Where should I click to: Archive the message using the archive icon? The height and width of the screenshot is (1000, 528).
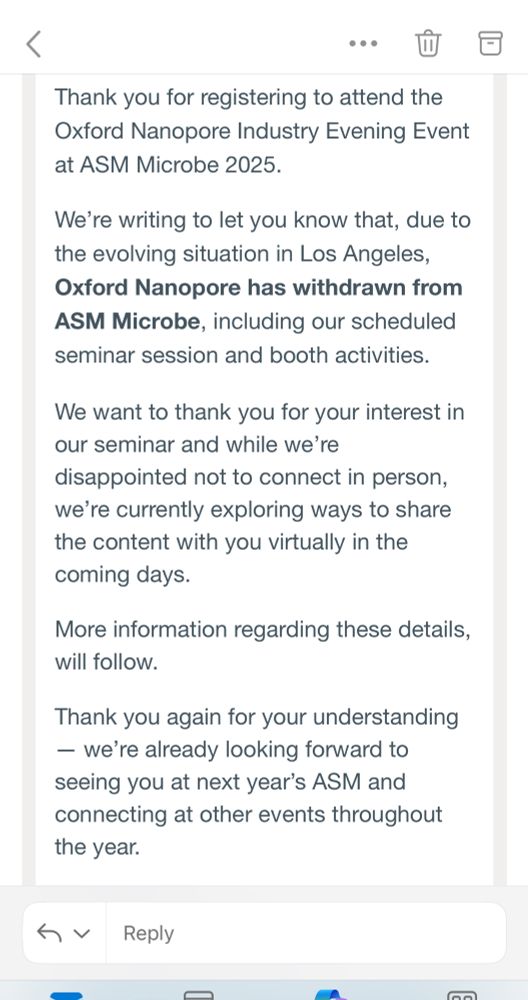coord(490,43)
